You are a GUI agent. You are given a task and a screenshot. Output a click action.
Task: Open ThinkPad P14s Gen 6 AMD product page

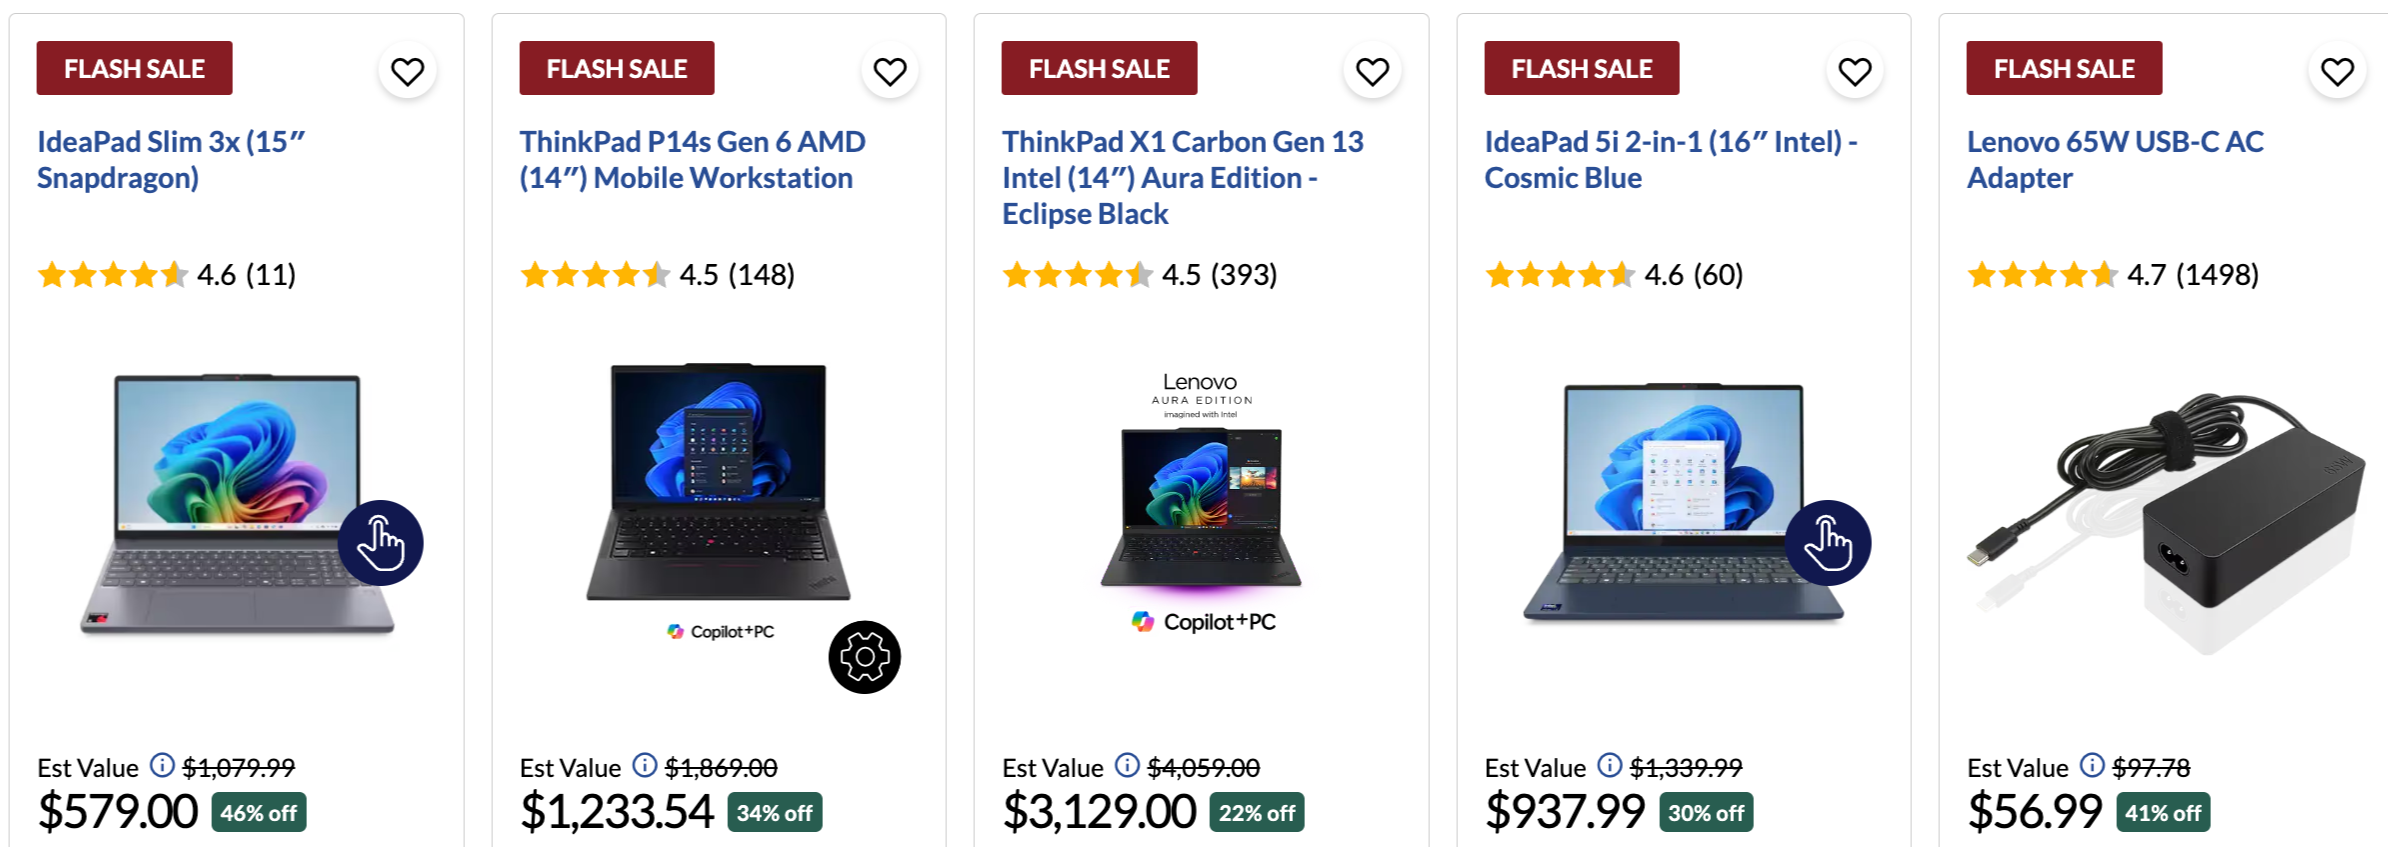pos(692,160)
